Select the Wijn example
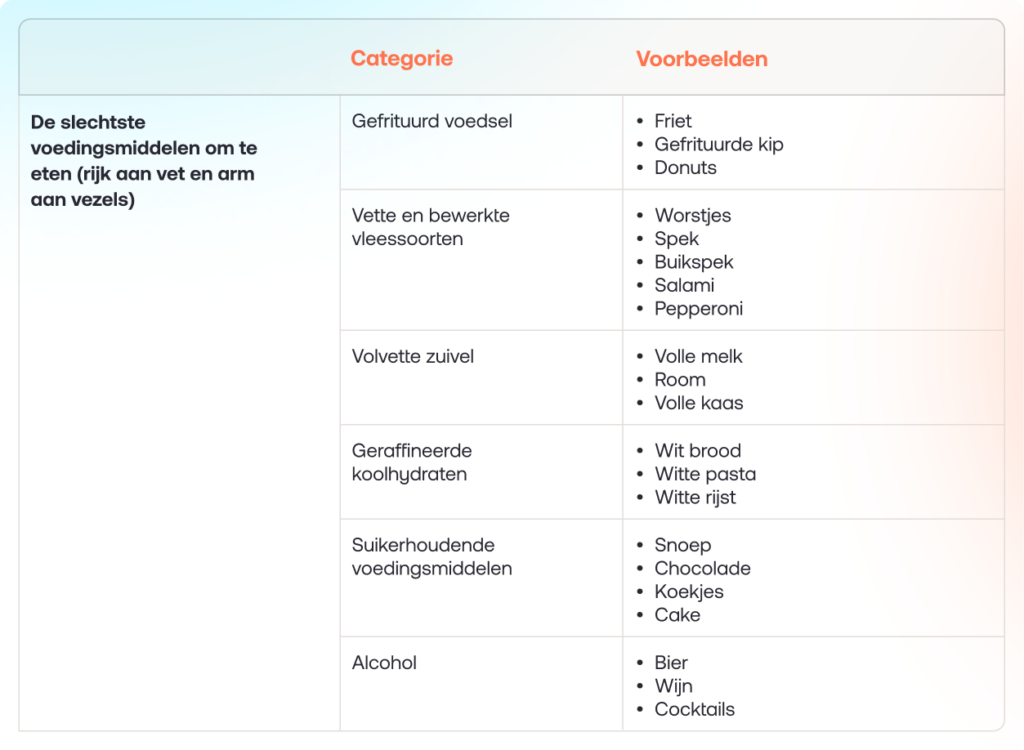 click(673, 686)
